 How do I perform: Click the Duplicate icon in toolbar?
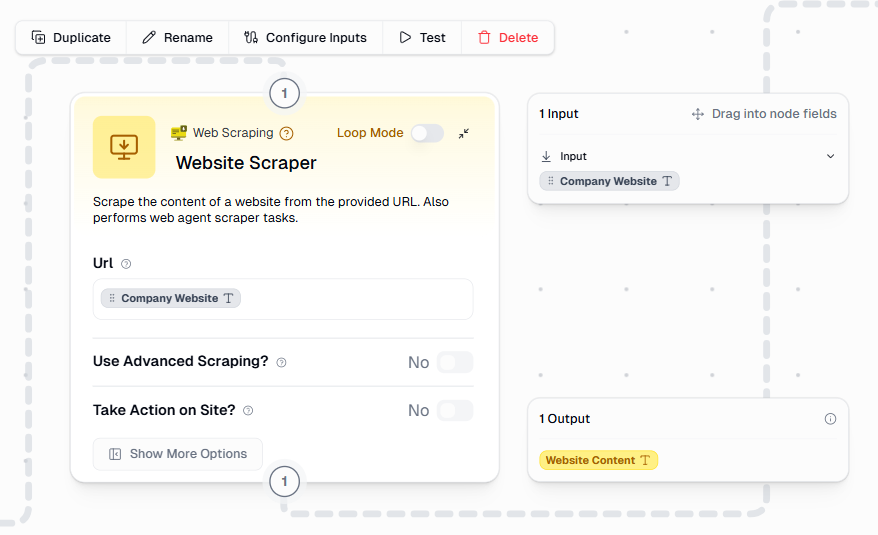point(38,38)
